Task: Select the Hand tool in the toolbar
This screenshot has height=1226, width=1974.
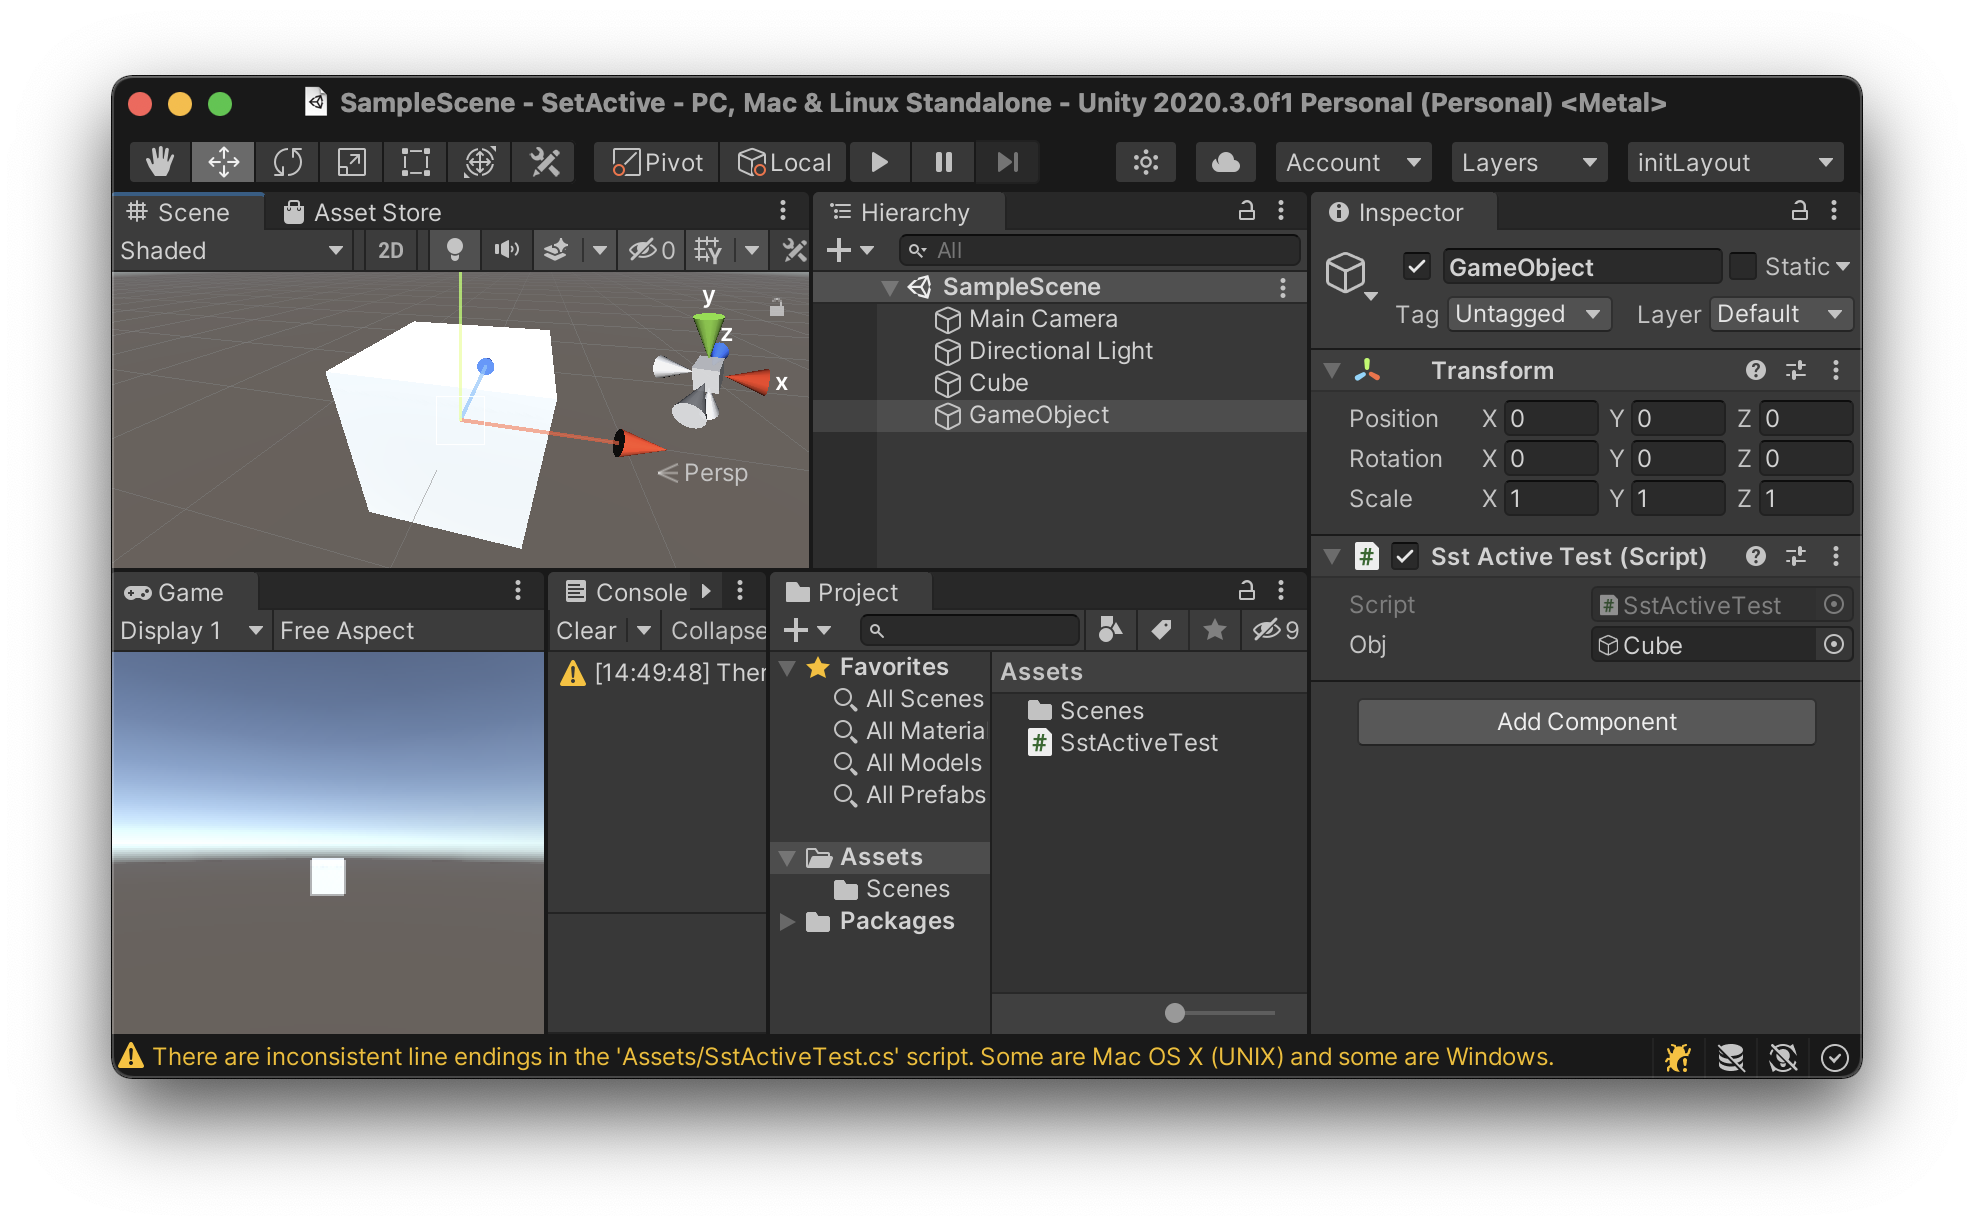Action: [x=158, y=161]
